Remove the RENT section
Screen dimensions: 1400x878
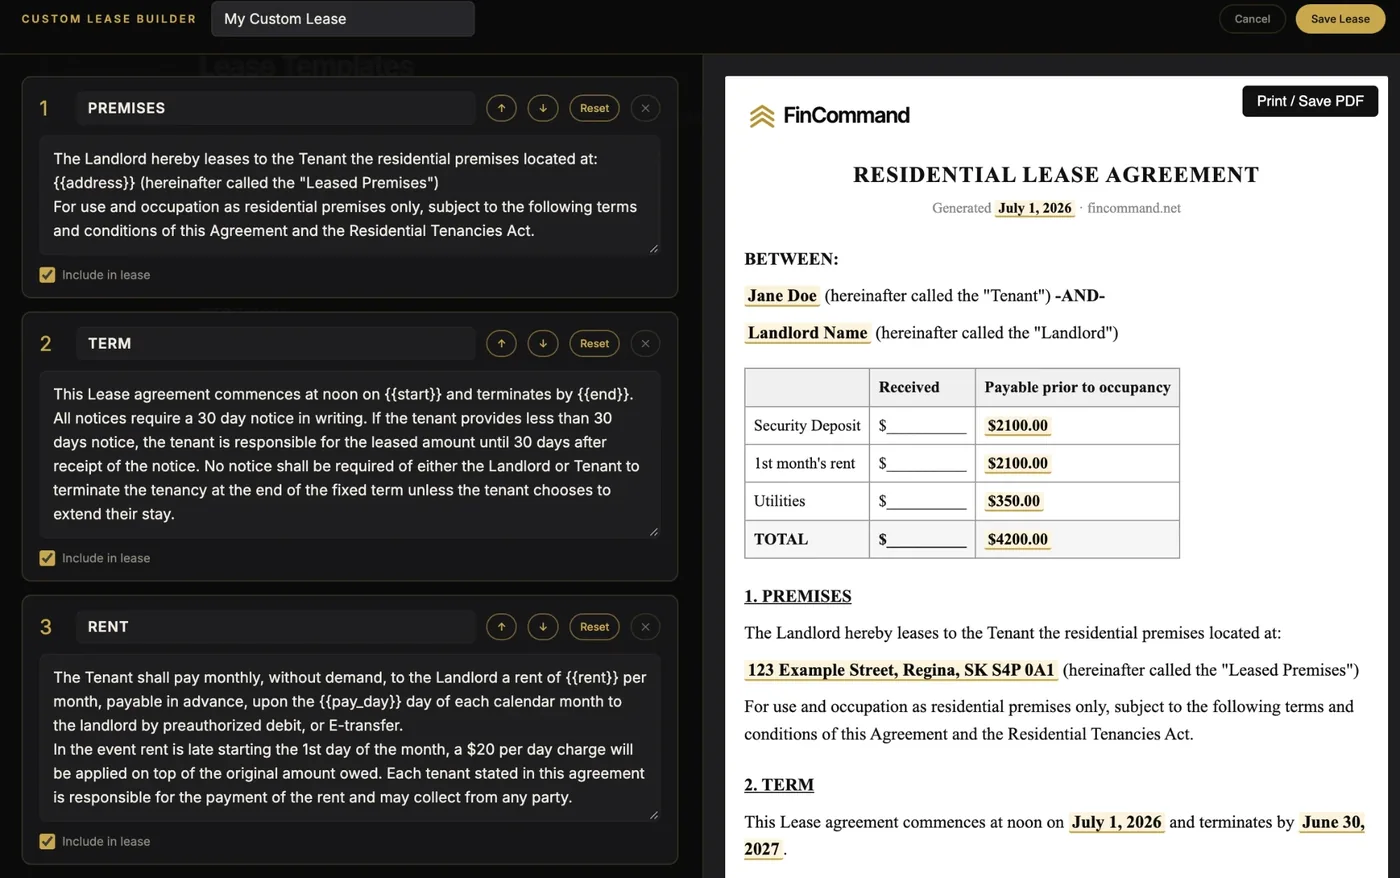(646, 627)
